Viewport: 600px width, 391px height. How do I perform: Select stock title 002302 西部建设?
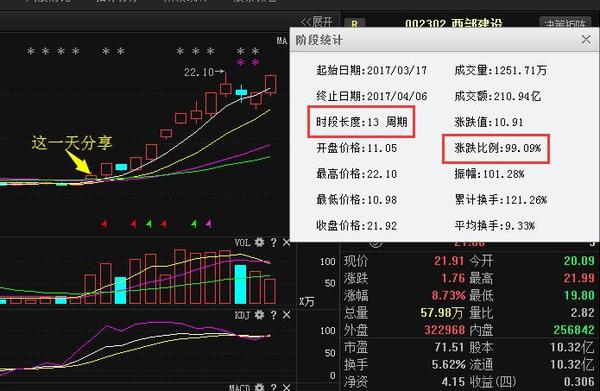point(453,24)
